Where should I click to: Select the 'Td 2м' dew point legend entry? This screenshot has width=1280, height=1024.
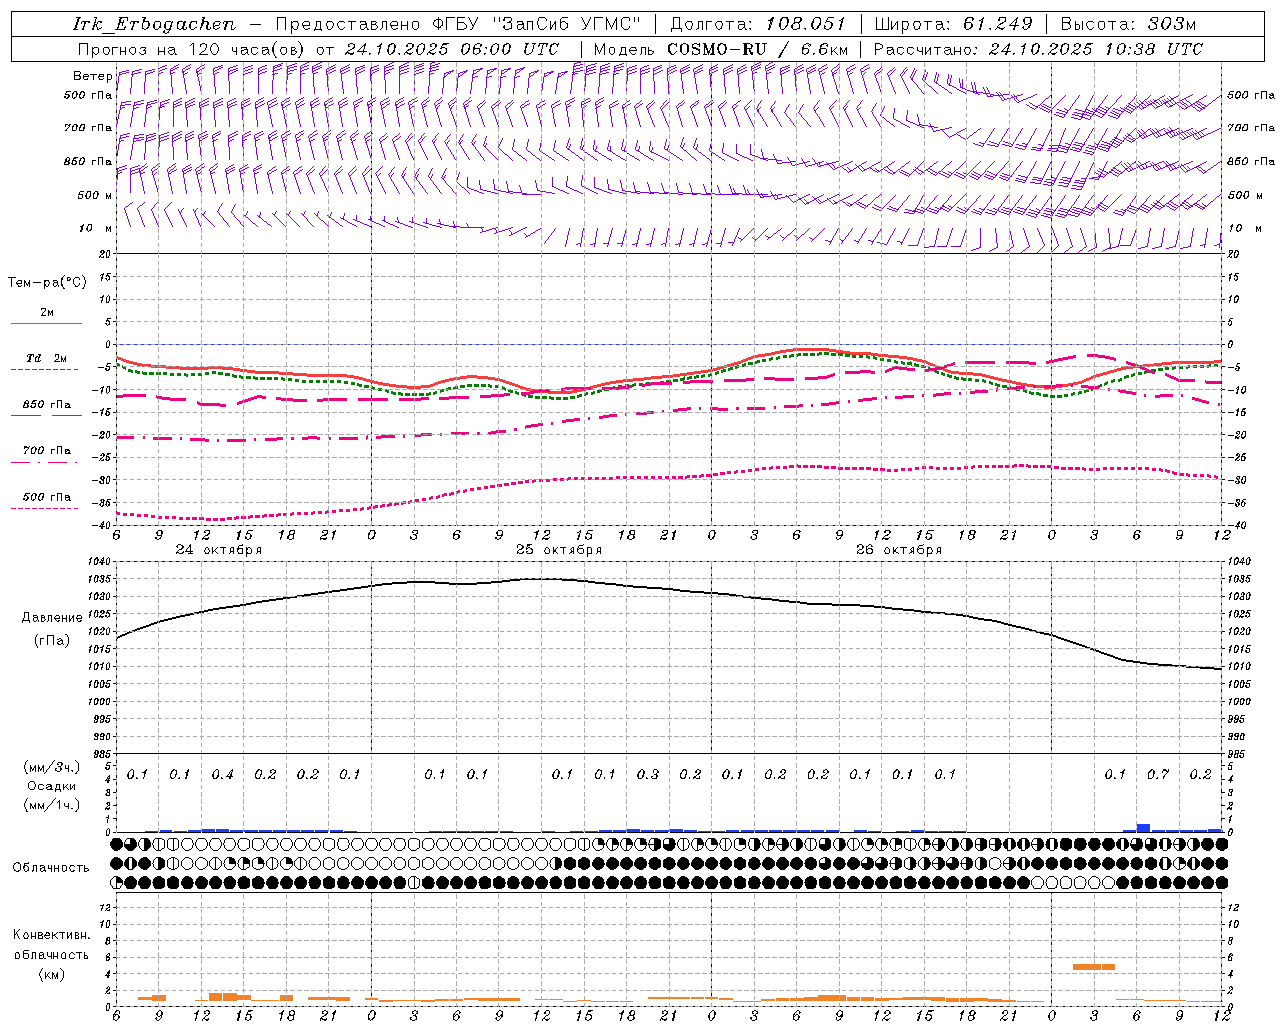click(46, 358)
